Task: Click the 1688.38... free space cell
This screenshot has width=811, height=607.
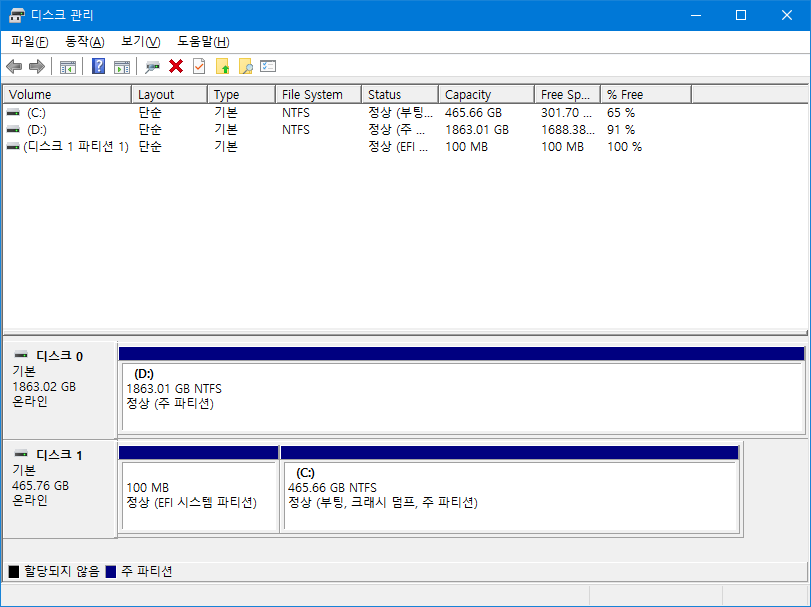Action: pos(568,130)
